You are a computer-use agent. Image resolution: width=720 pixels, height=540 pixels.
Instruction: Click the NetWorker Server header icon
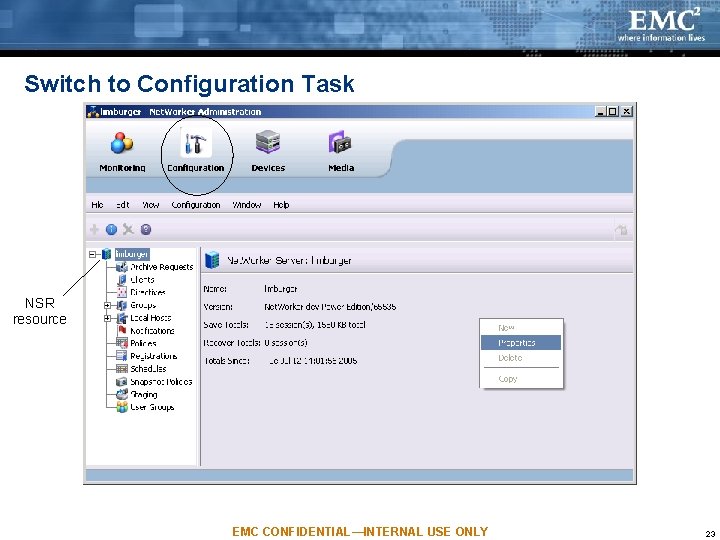(x=212, y=260)
